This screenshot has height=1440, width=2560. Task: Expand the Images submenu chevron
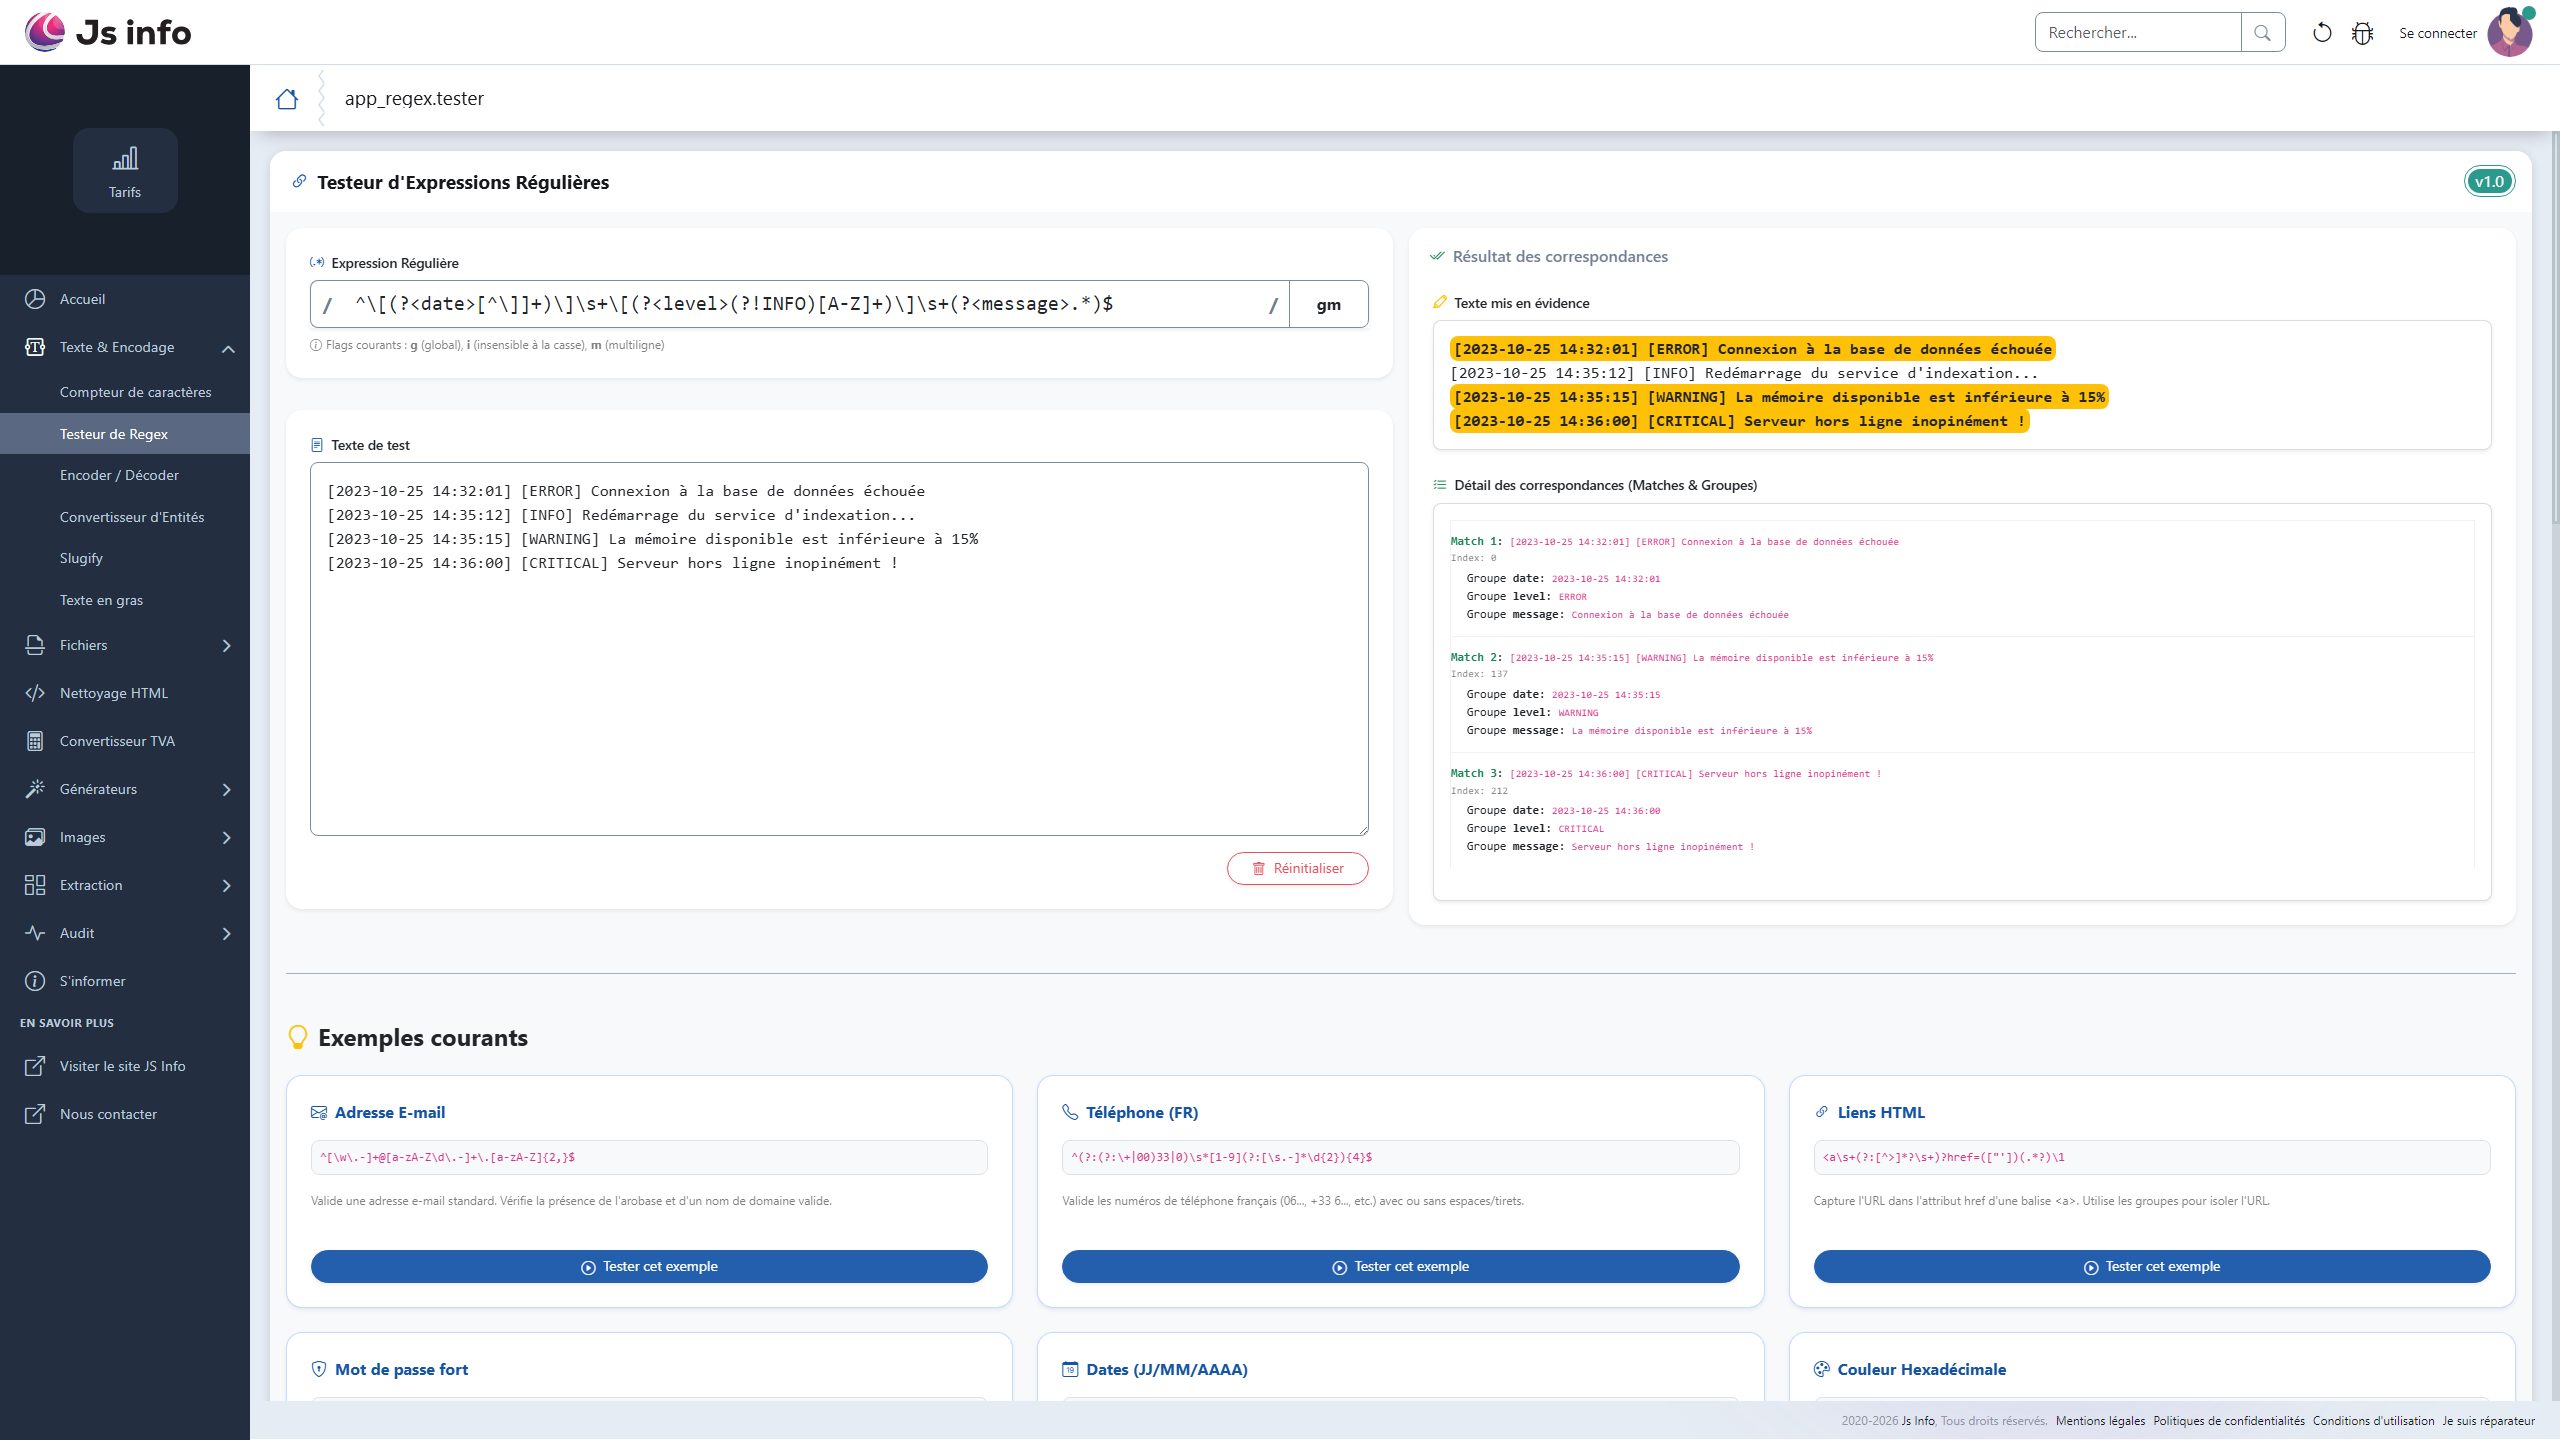click(x=227, y=838)
